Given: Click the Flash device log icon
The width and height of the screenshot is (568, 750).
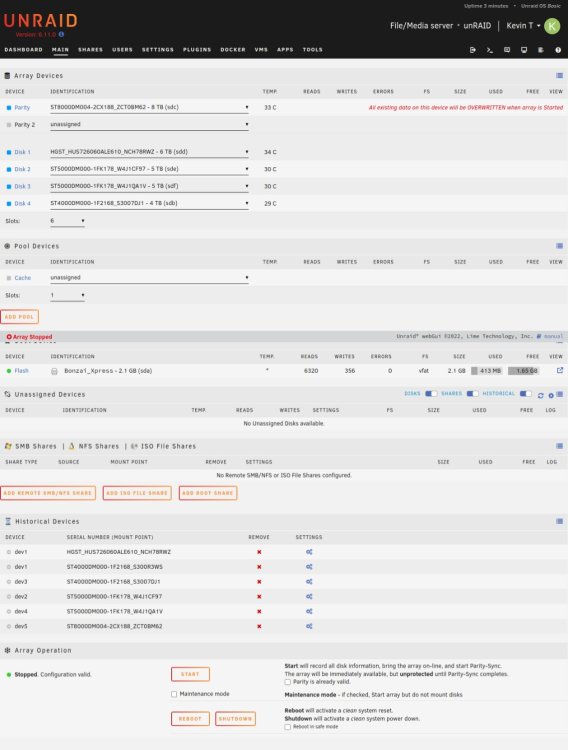Looking at the screenshot, I should click(x=54, y=371).
